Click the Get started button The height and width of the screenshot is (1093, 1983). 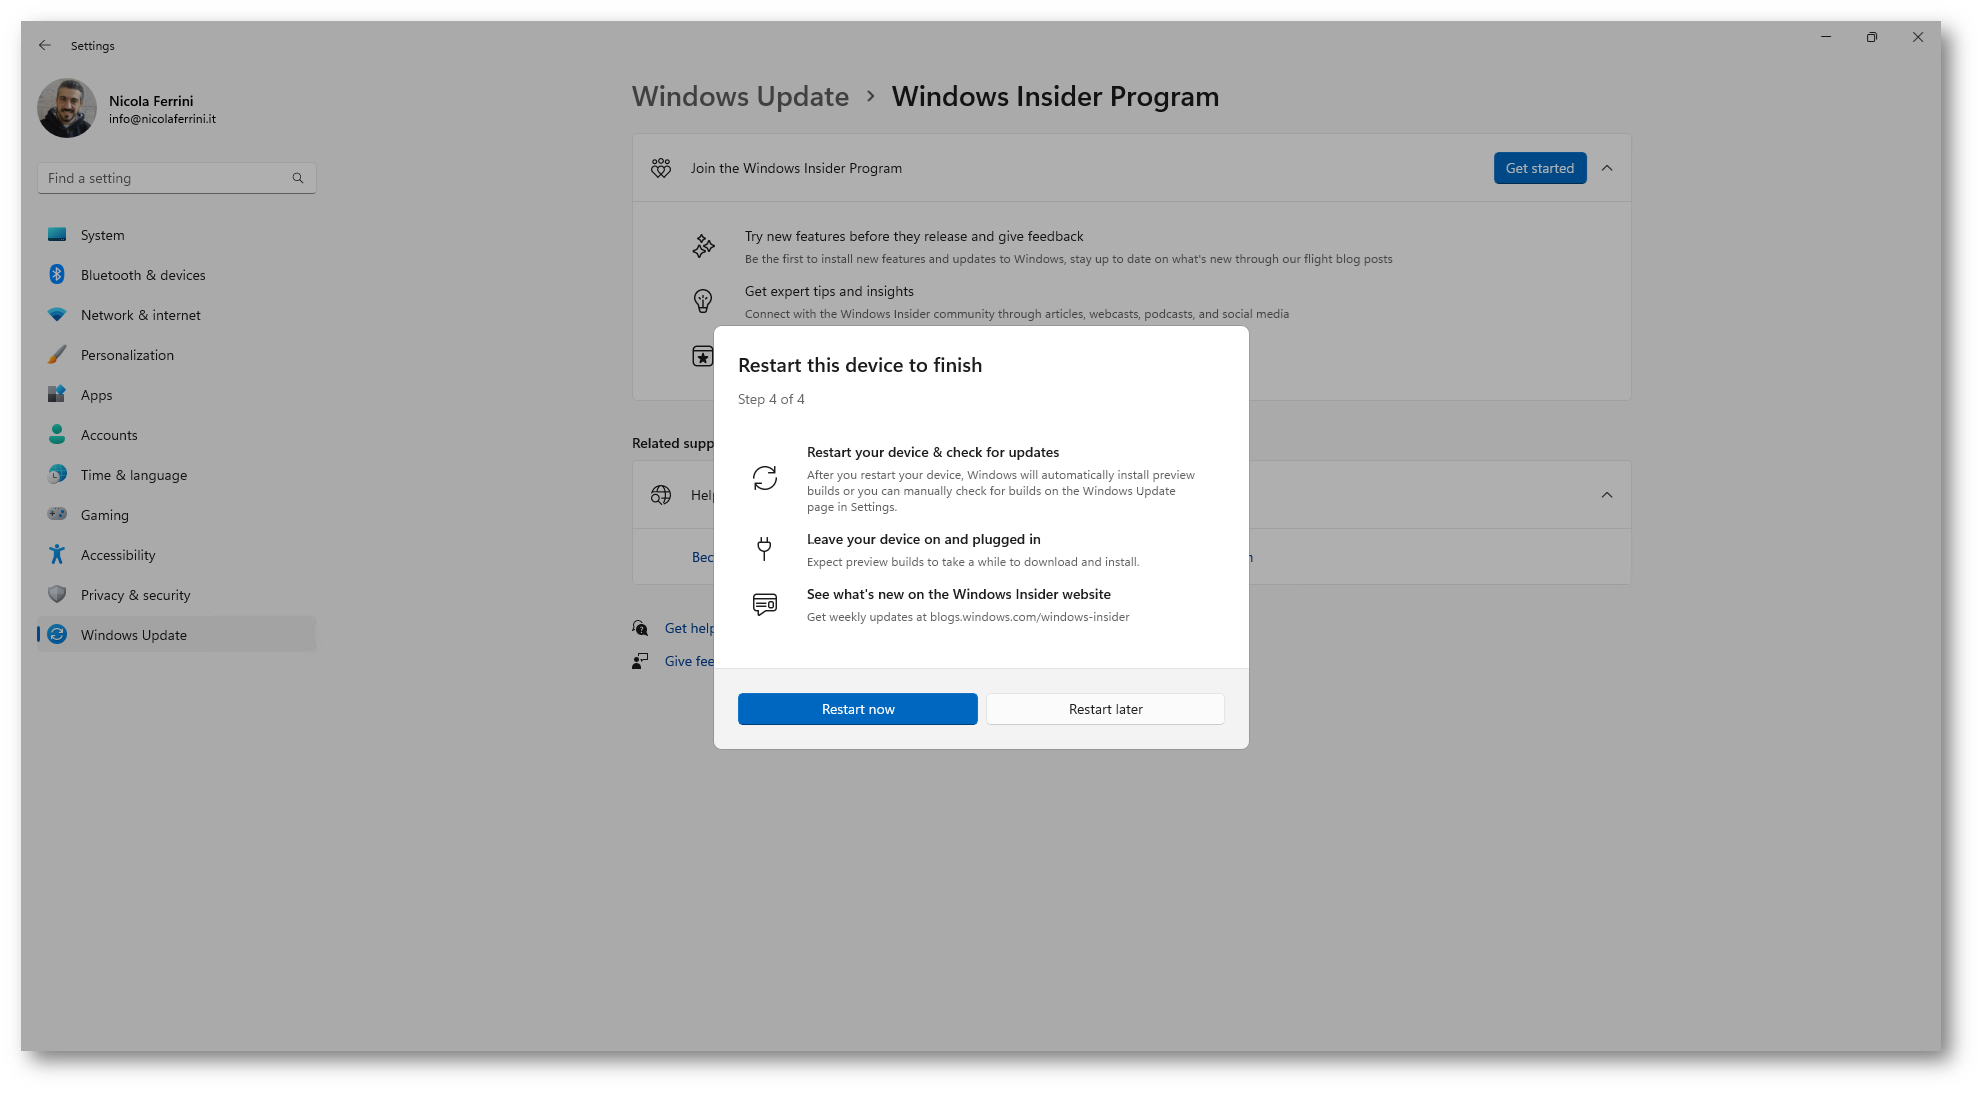[1539, 168]
